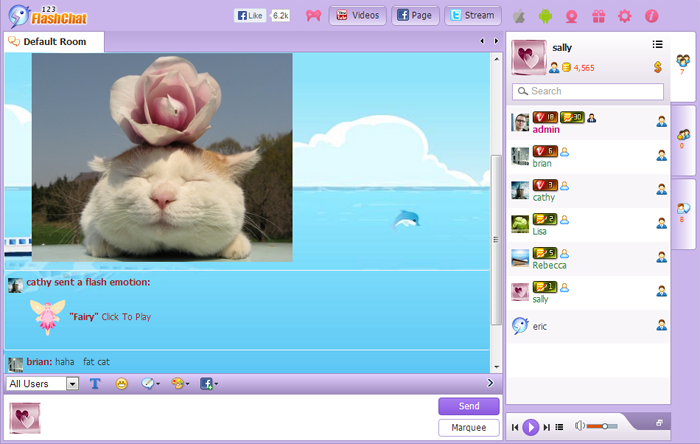This screenshot has height=444, width=700.
Task: Expand the Facebook share dropdown arrow
Action: coord(216,384)
